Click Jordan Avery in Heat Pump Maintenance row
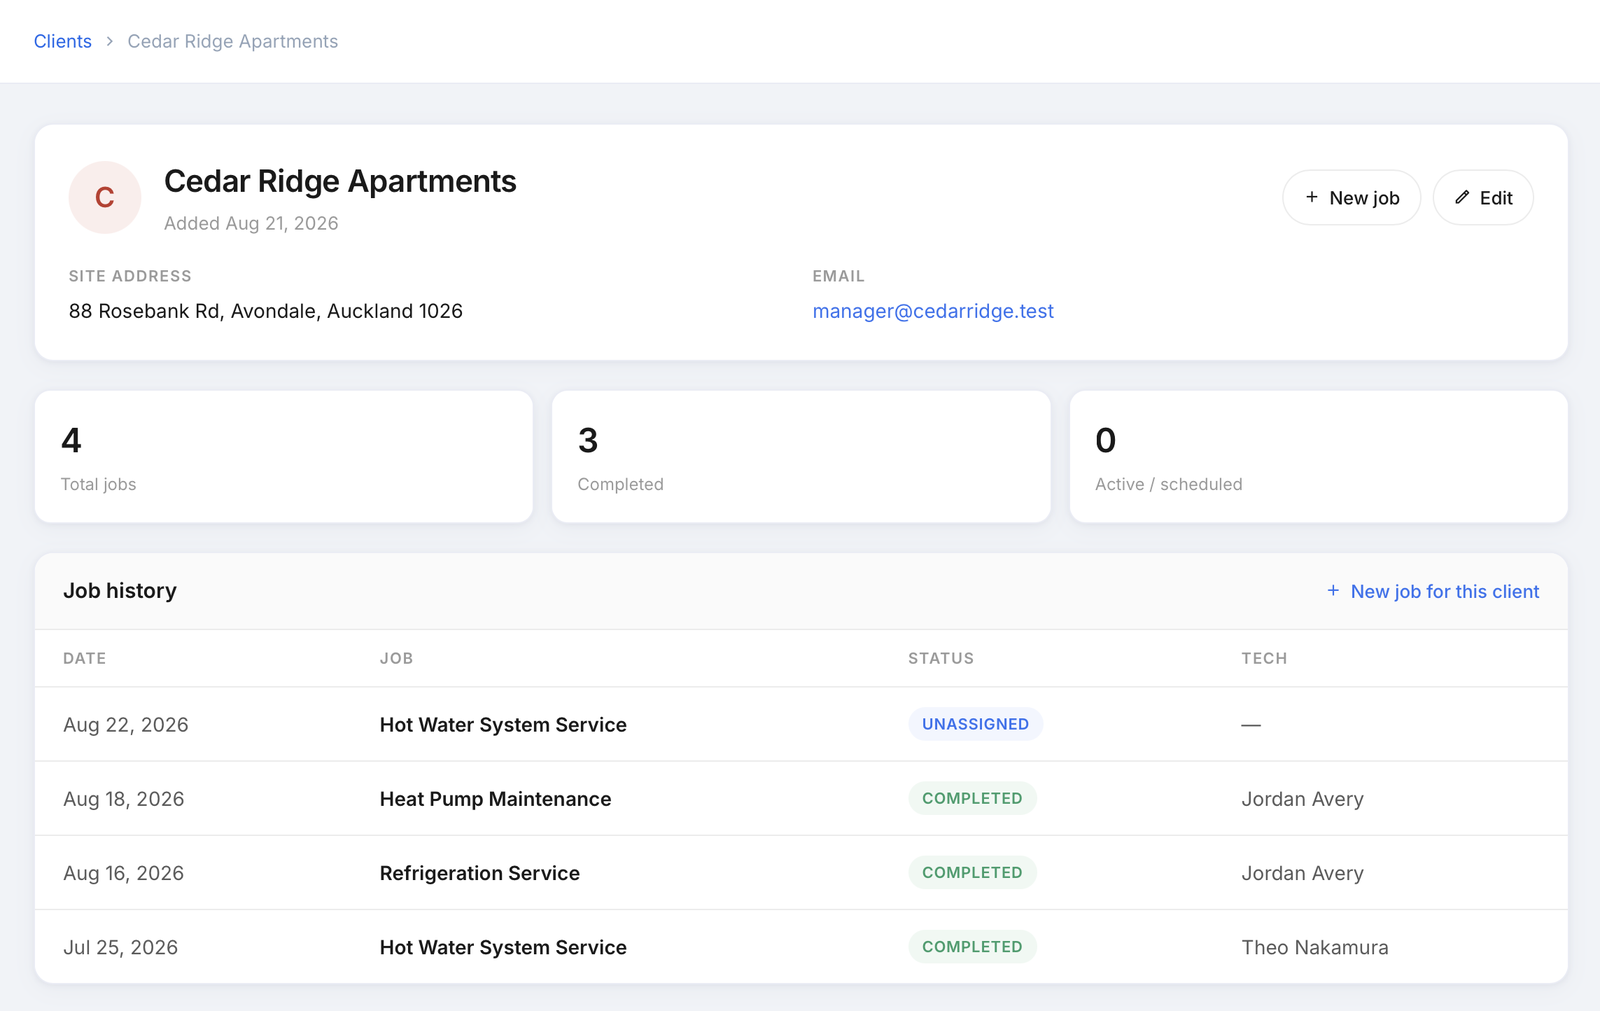The width and height of the screenshot is (1600, 1011). 1302,799
